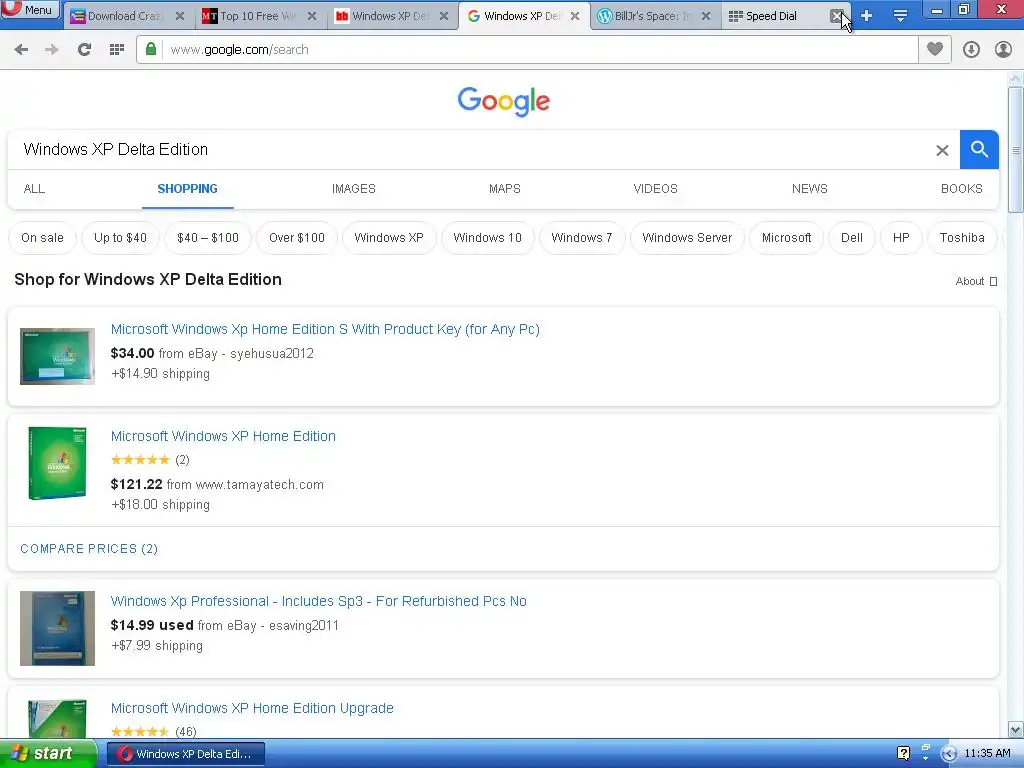Go back to previous page

tap(21, 50)
